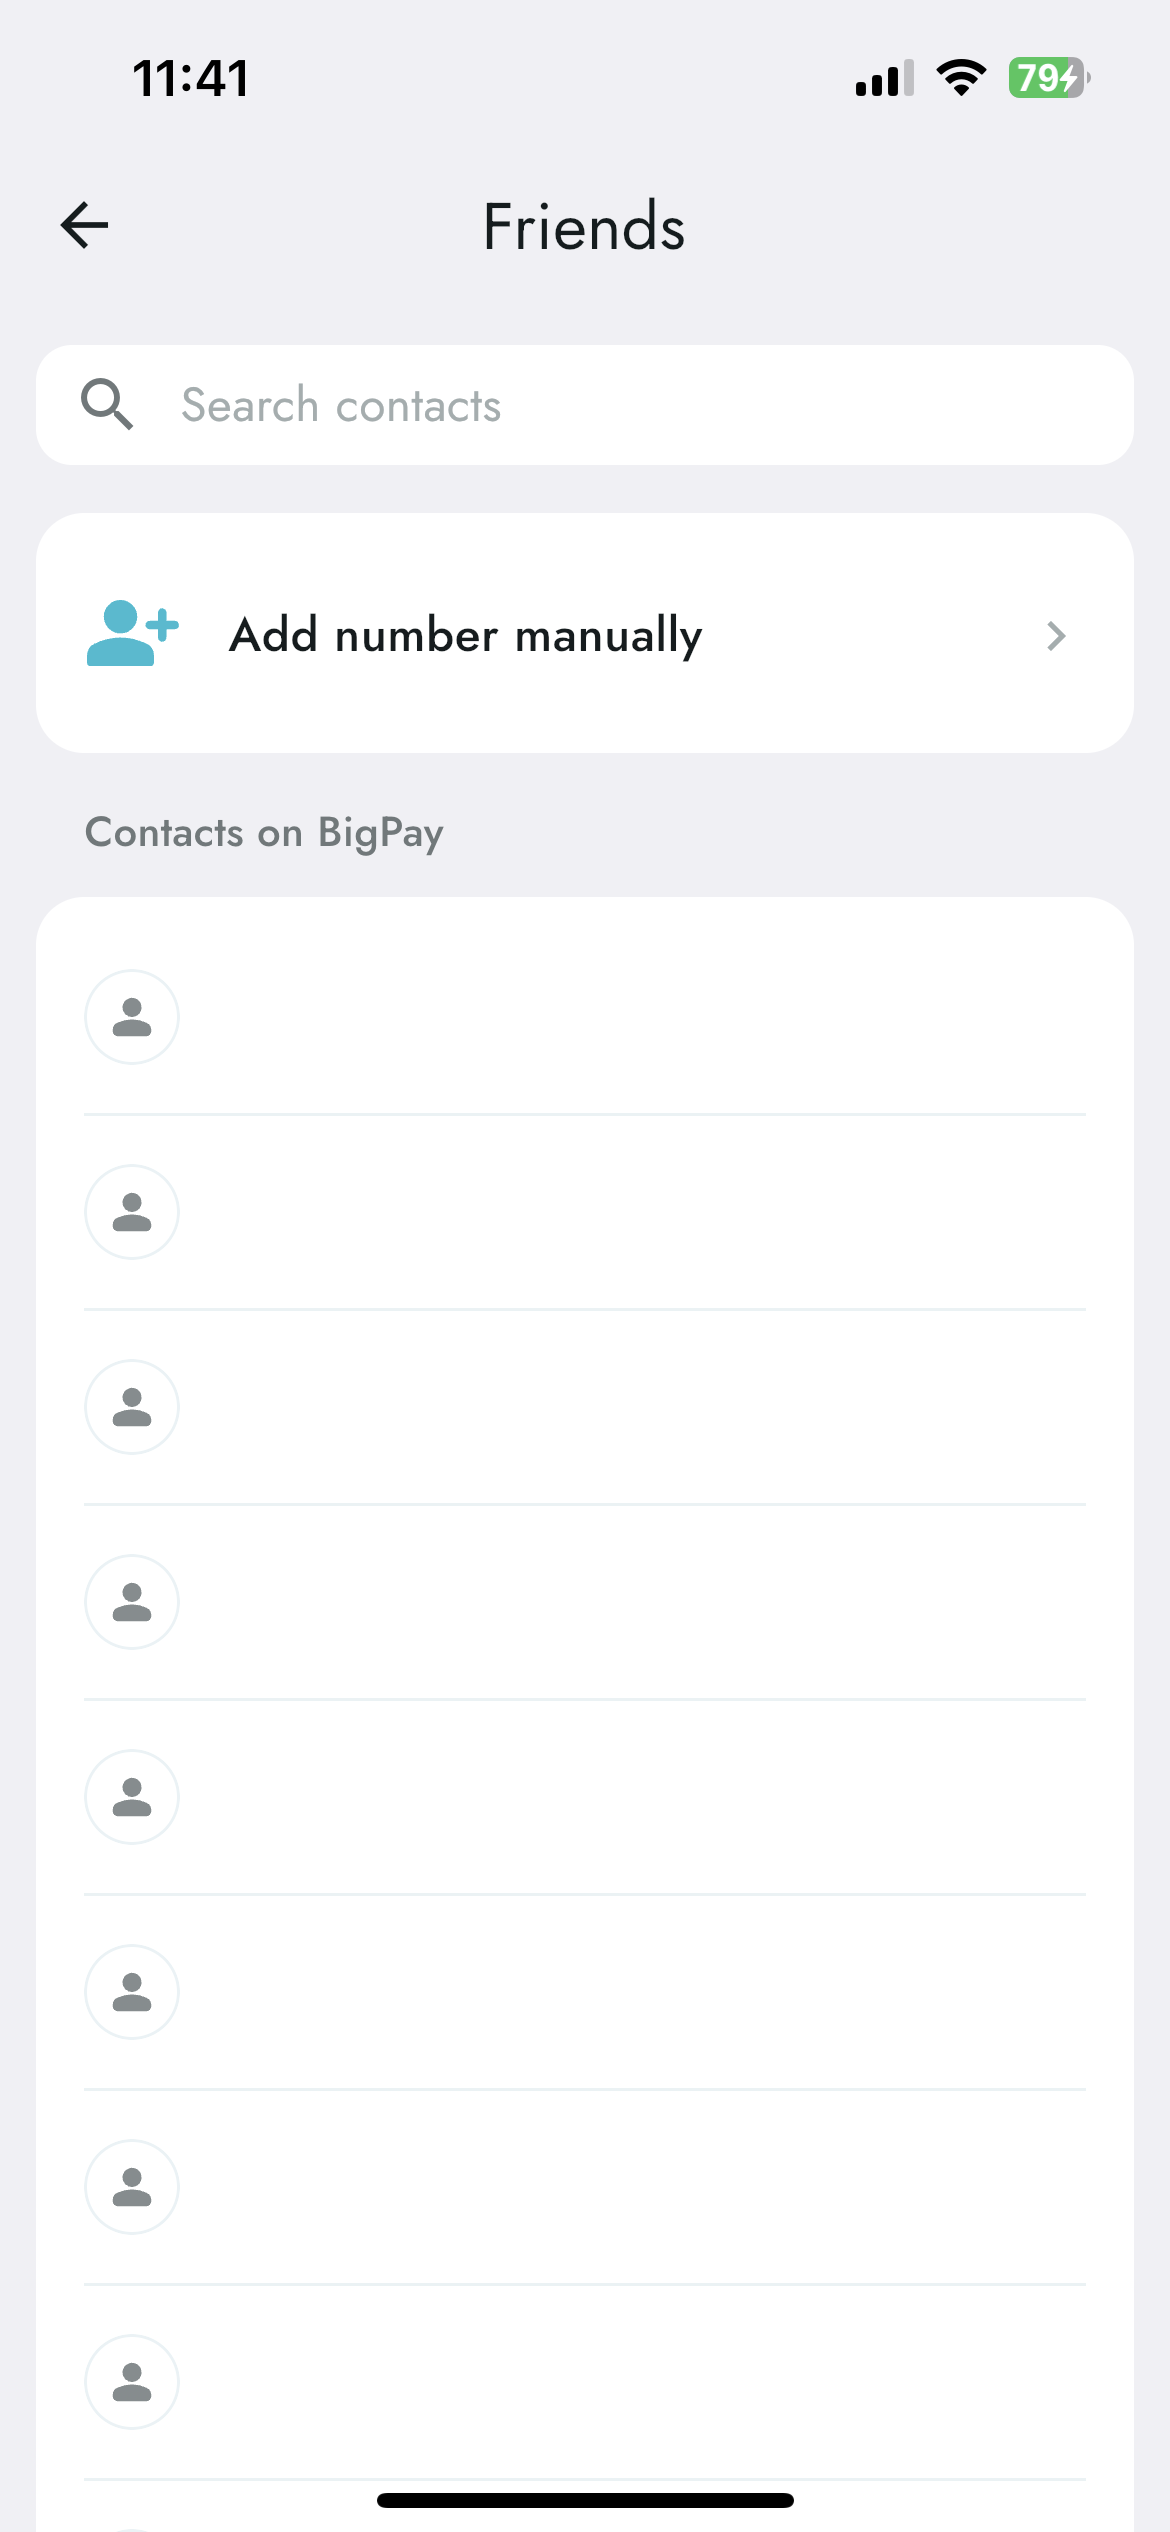This screenshot has height=2532, width=1170.
Task: Select the fourth contact avatar
Action: (132, 1602)
